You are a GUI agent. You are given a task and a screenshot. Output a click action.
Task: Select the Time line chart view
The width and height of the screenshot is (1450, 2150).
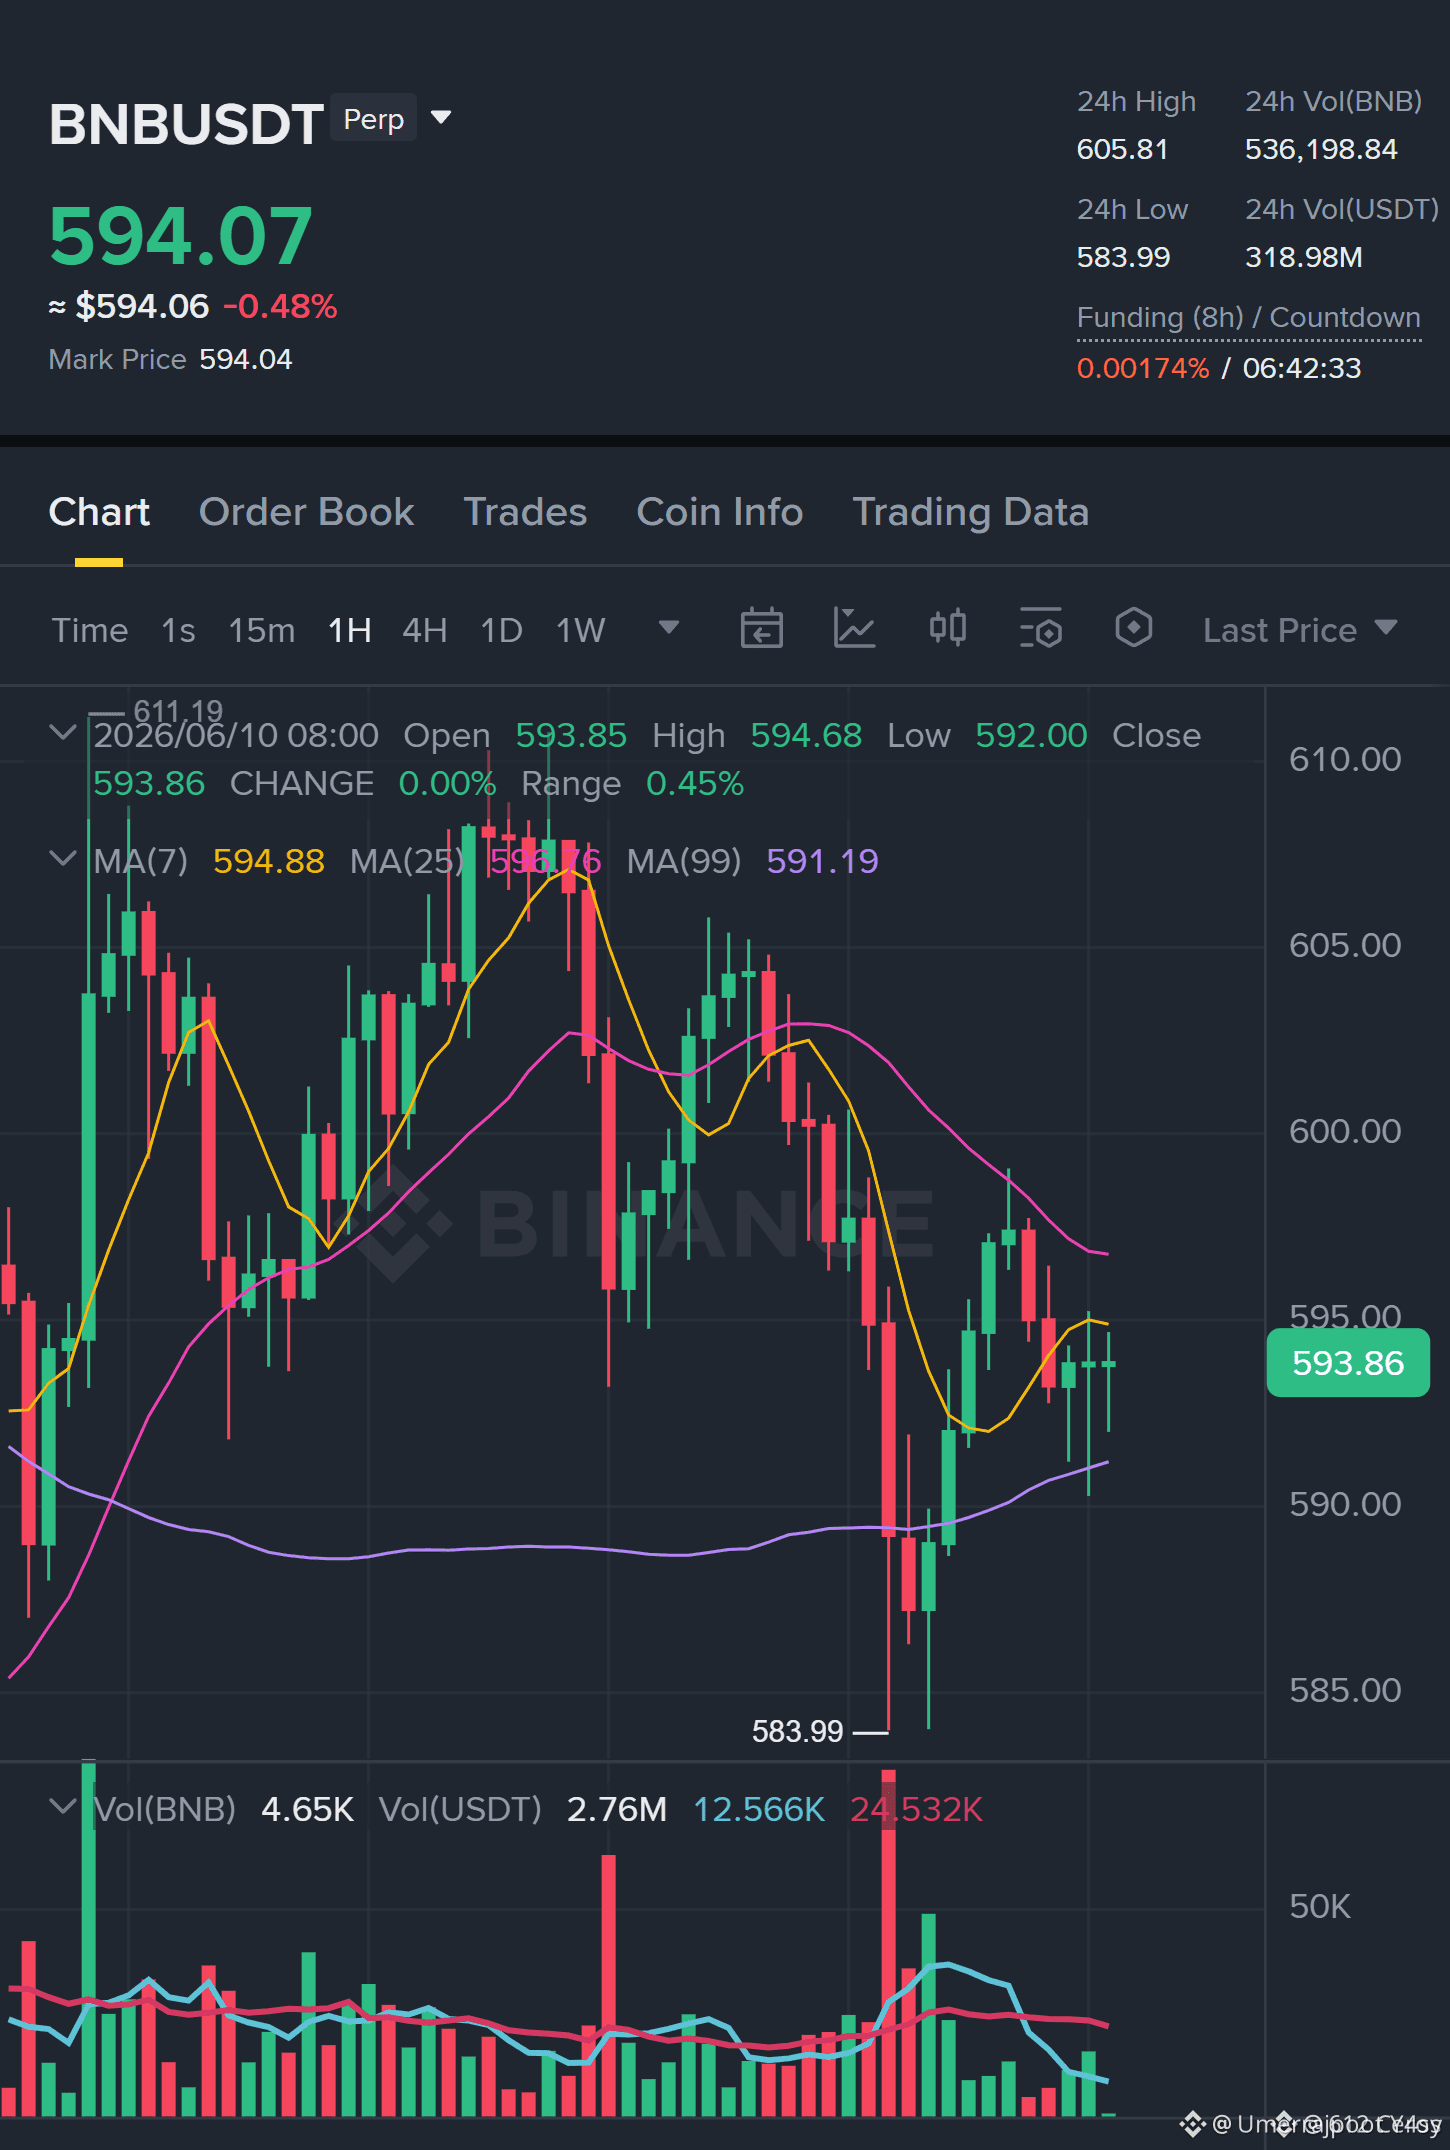[x=90, y=630]
